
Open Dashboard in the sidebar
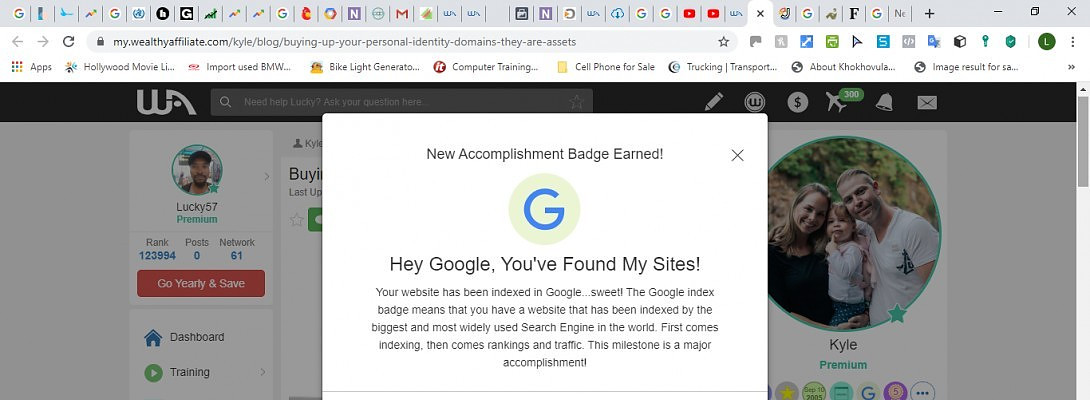click(197, 337)
